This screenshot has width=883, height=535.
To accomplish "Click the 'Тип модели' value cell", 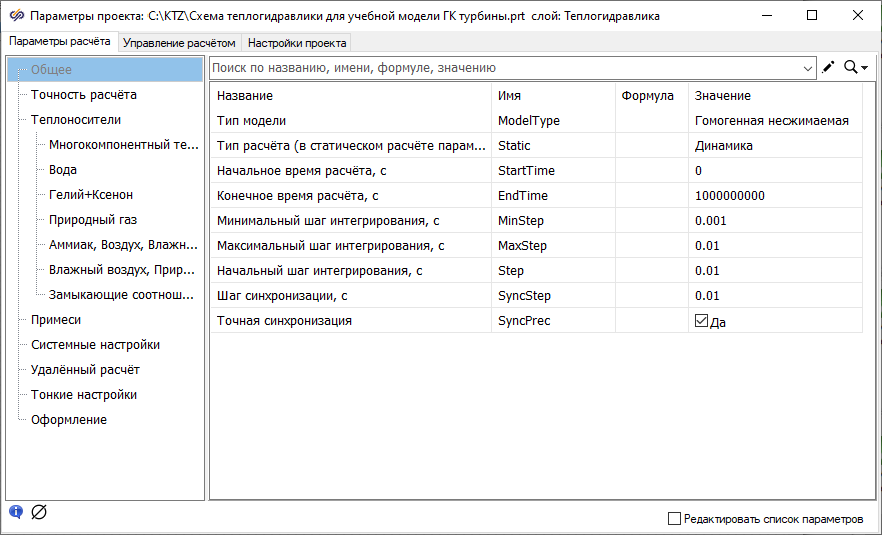I will click(x=772, y=121).
